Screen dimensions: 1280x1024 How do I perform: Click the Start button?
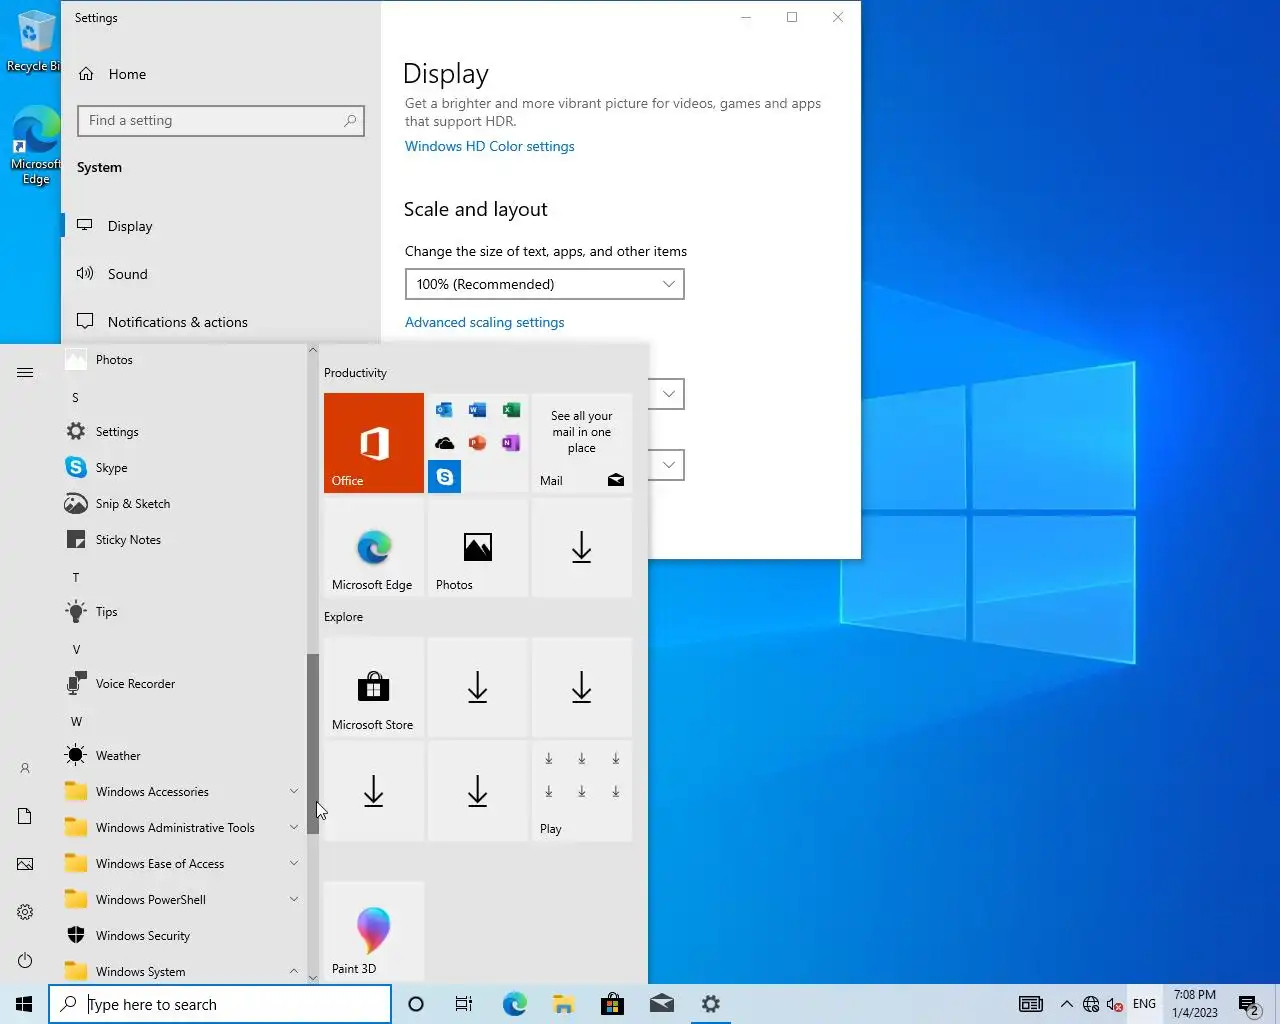click(24, 1004)
